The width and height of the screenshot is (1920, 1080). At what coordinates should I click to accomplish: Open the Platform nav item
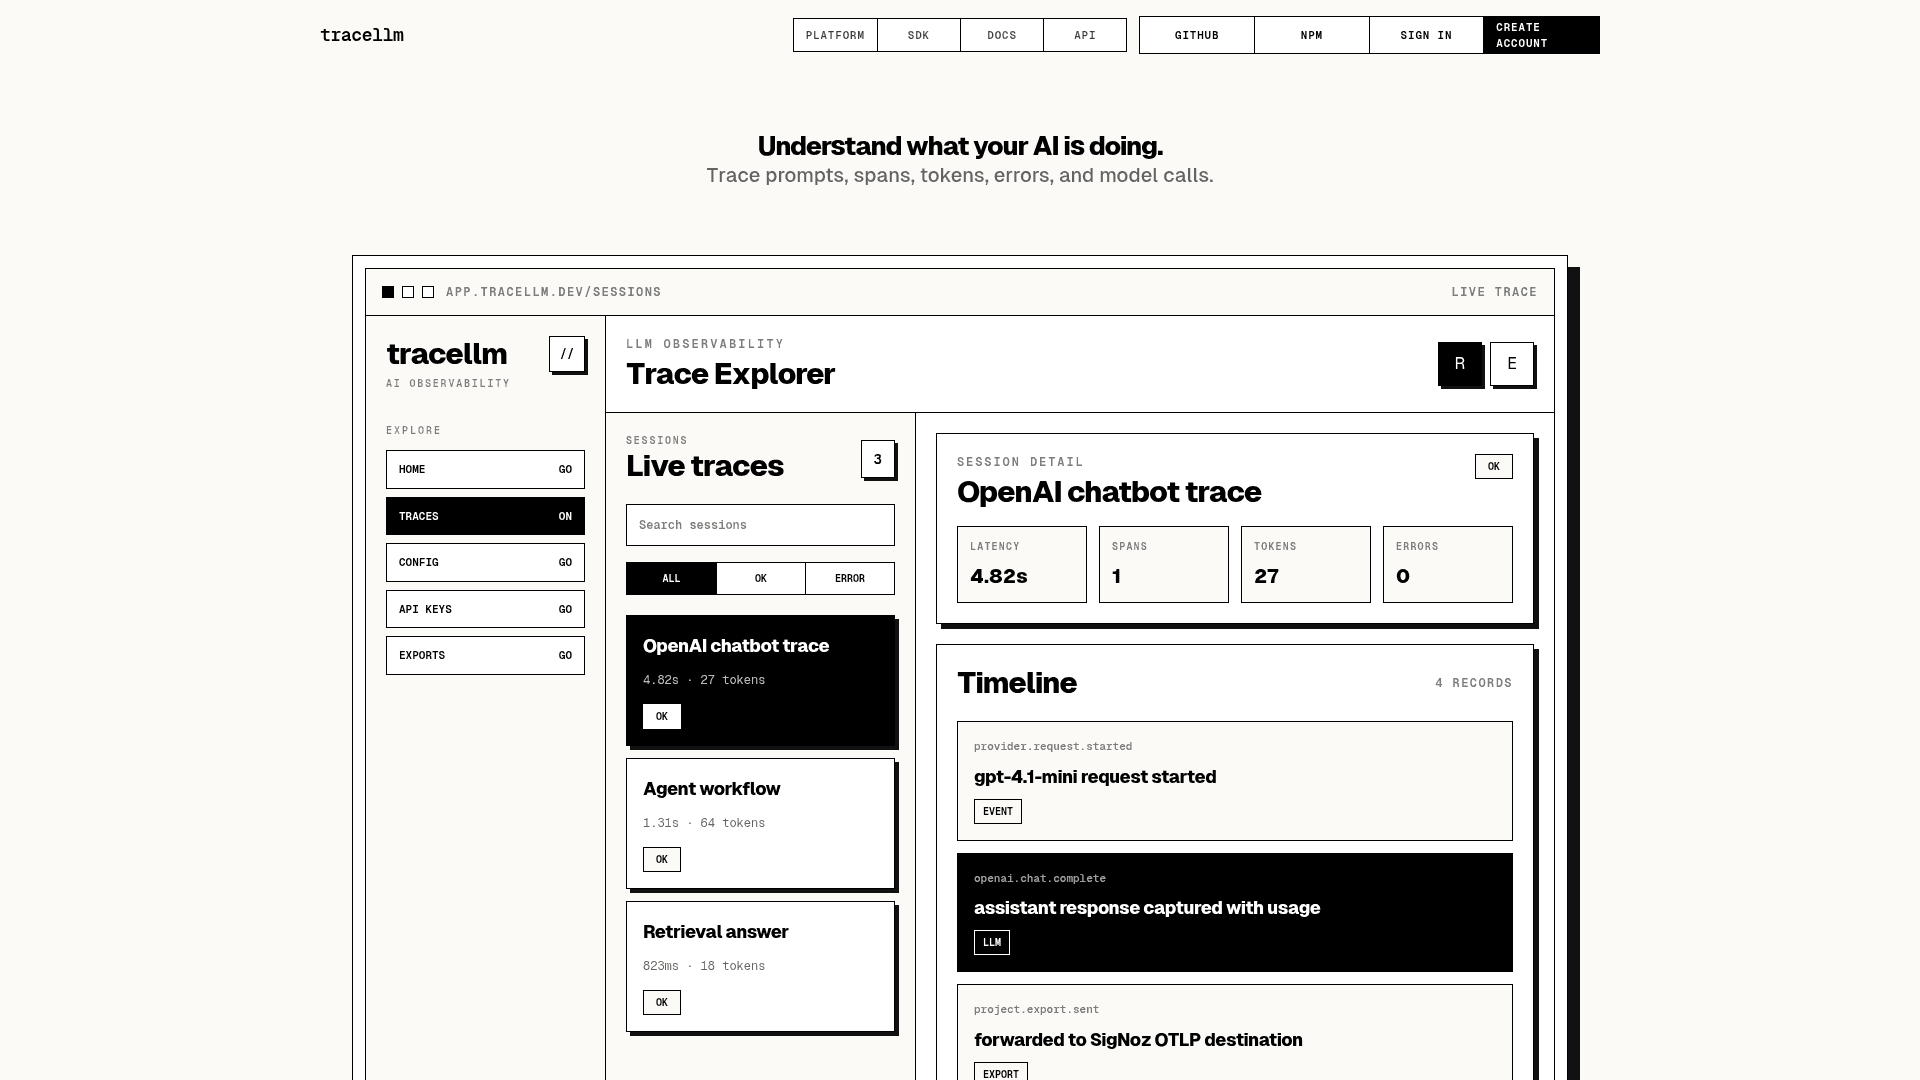click(x=835, y=35)
